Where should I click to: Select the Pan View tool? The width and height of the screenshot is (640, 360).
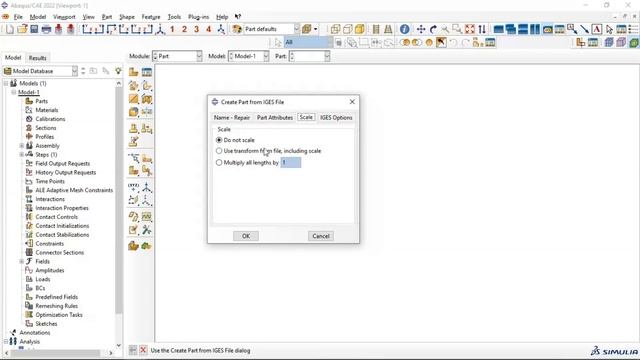421,29
